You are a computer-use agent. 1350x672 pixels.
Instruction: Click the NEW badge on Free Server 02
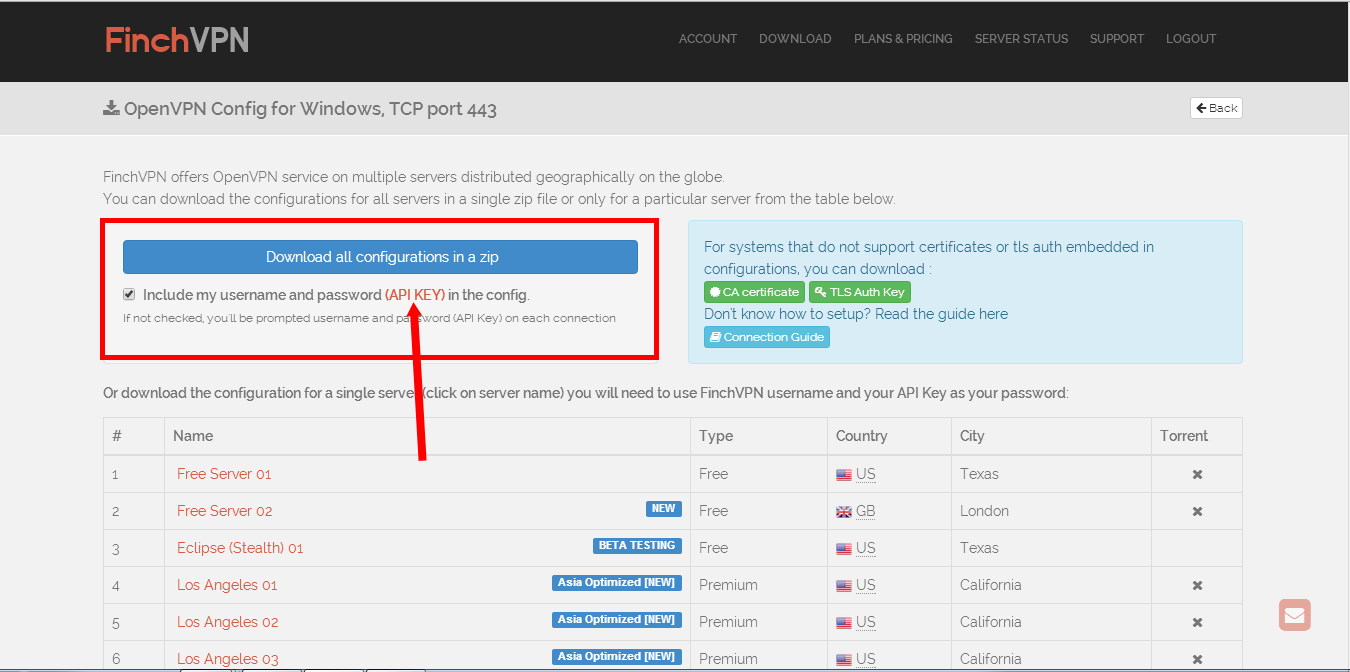point(664,509)
